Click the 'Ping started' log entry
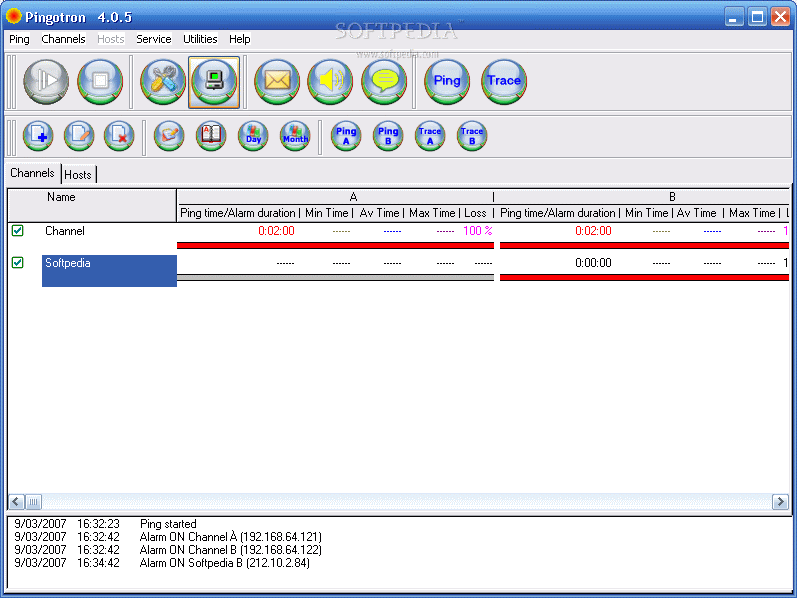 coord(168,524)
